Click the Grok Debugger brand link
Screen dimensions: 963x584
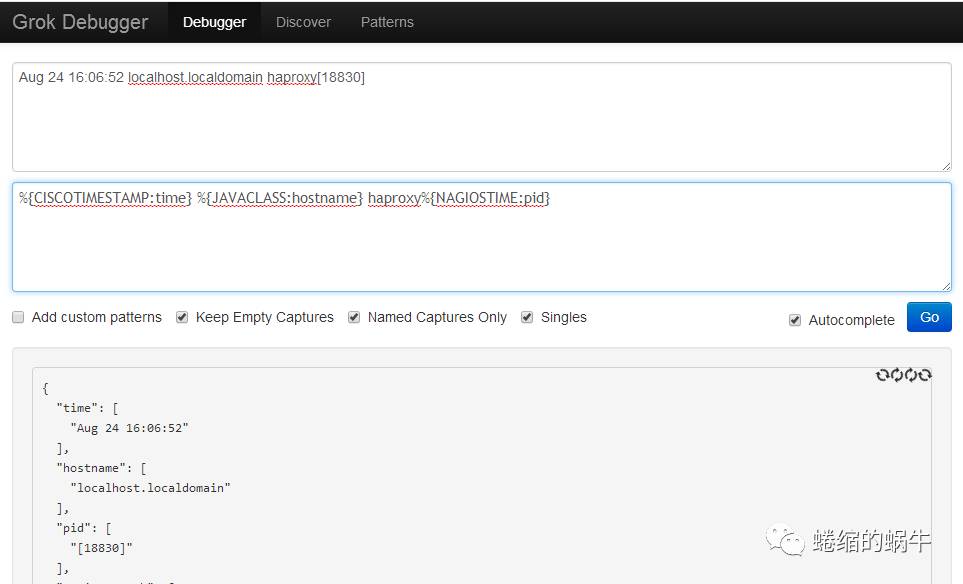(x=80, y=22)
